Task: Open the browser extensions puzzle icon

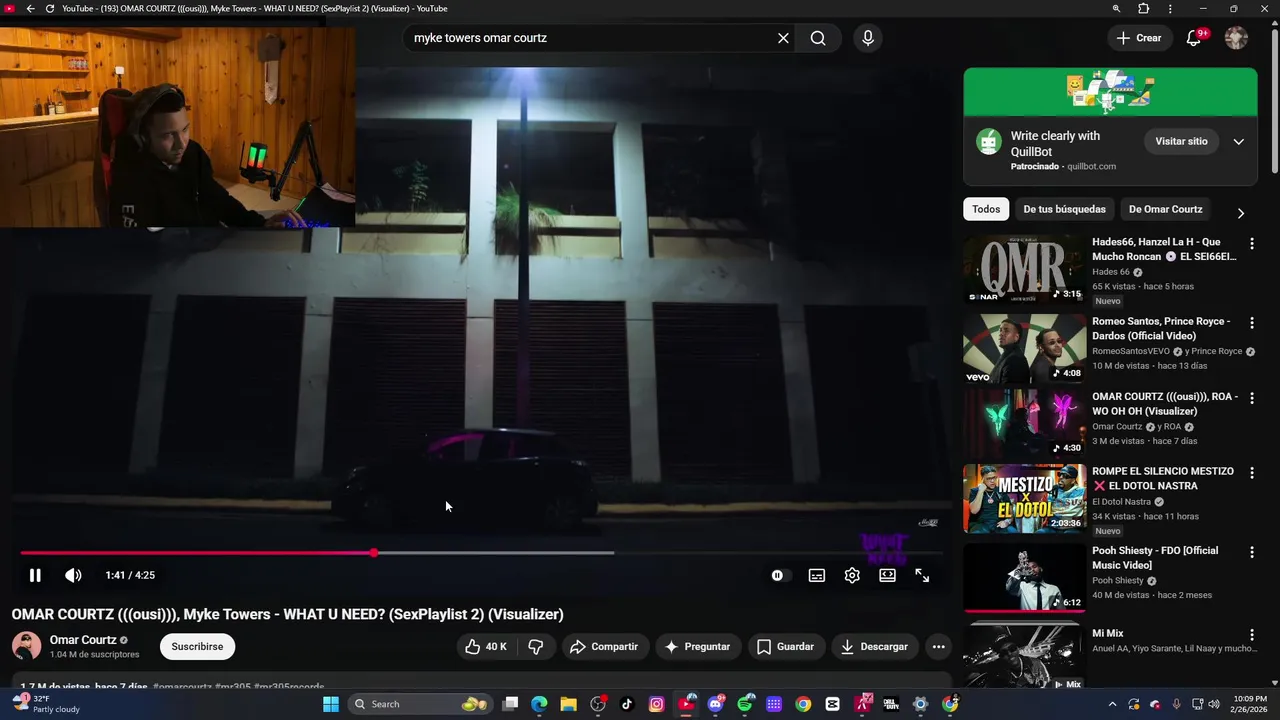Action: coord(1143,8)
